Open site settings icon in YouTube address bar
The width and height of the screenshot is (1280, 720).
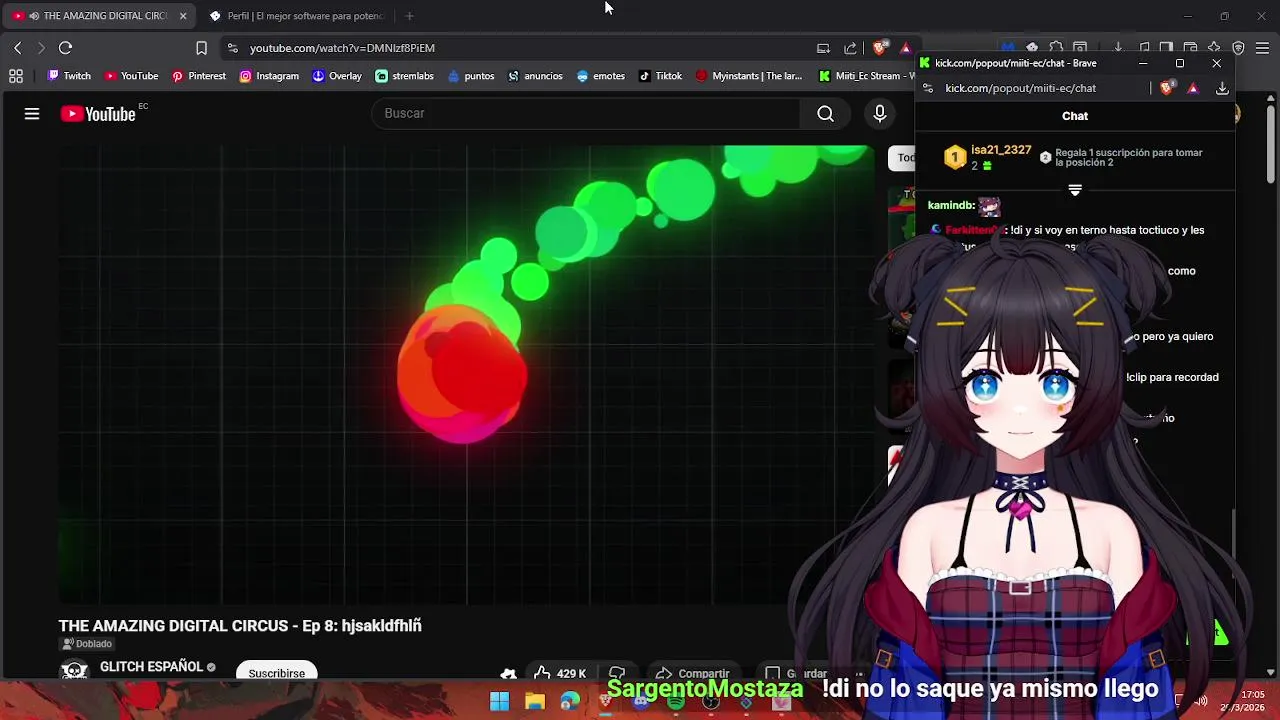point(232,48)
